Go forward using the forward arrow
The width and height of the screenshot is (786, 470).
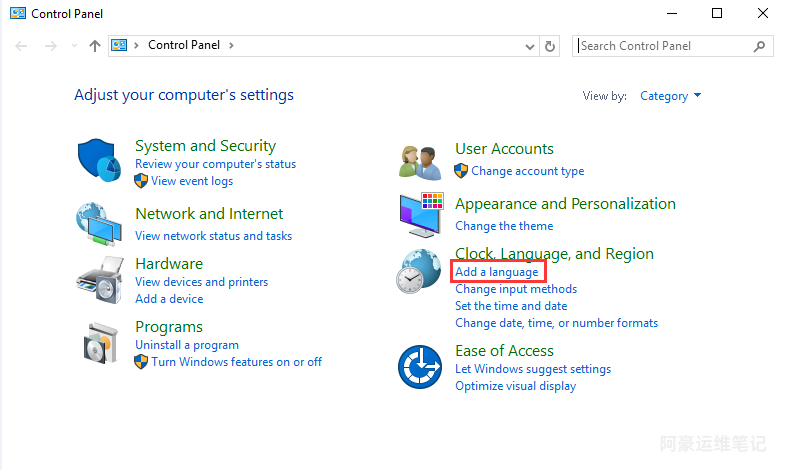[51, 46]
